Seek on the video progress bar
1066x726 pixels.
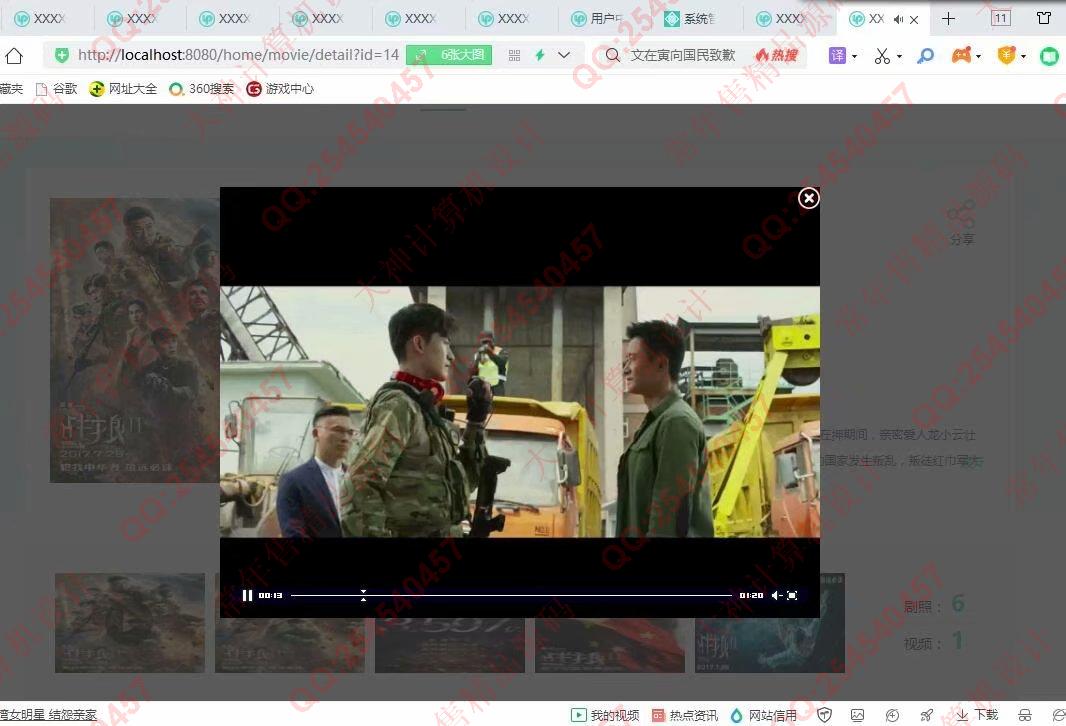511,595
